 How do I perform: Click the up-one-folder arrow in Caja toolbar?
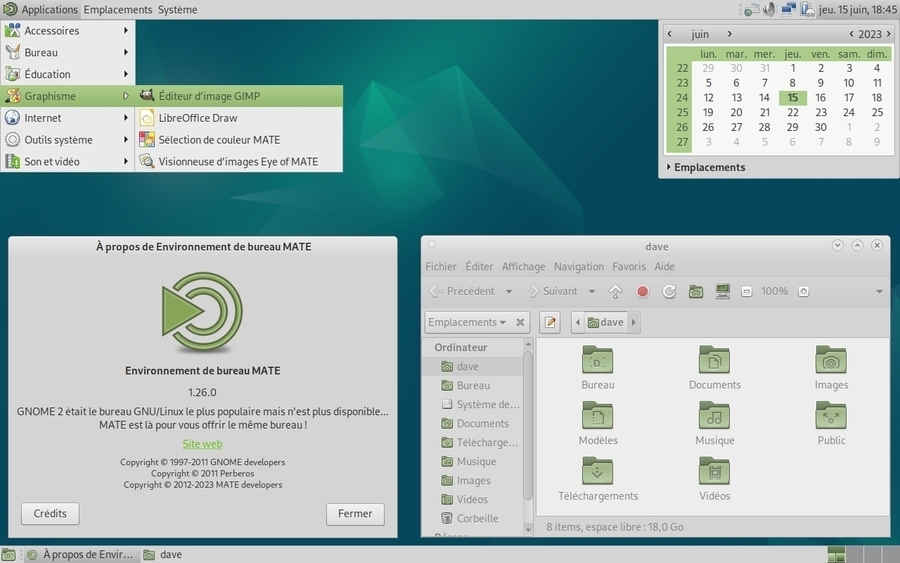615,292
